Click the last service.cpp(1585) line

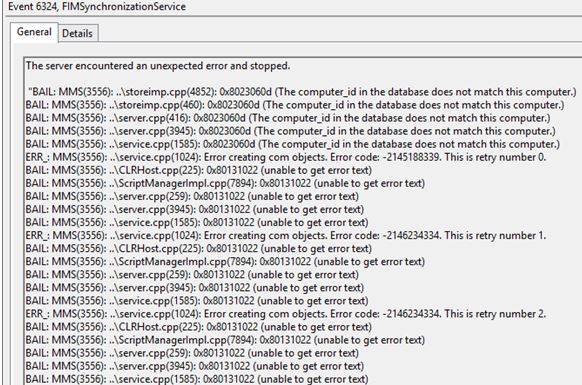click(197, 379)
